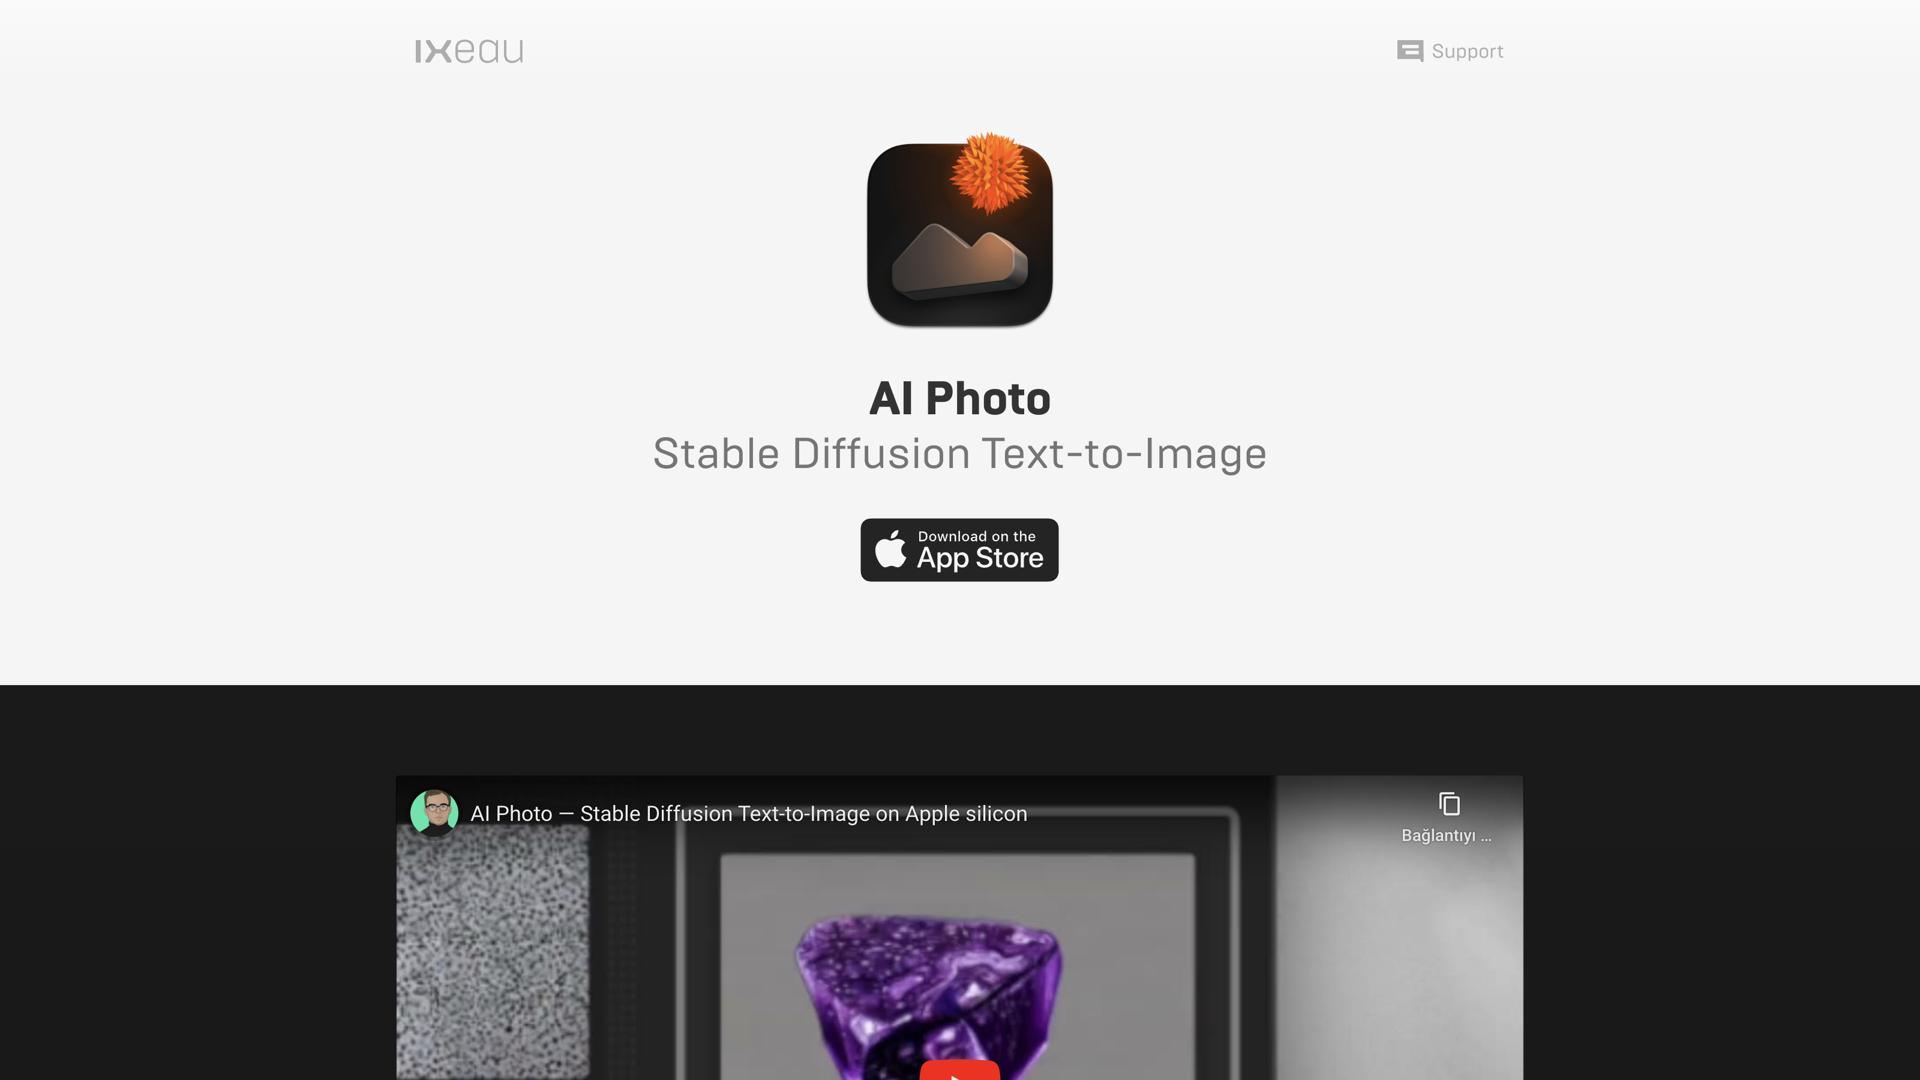The height and width of the screenshot is (1080, 1920).
Task: Click the AI Photo app icon
Action: (960, 230)
